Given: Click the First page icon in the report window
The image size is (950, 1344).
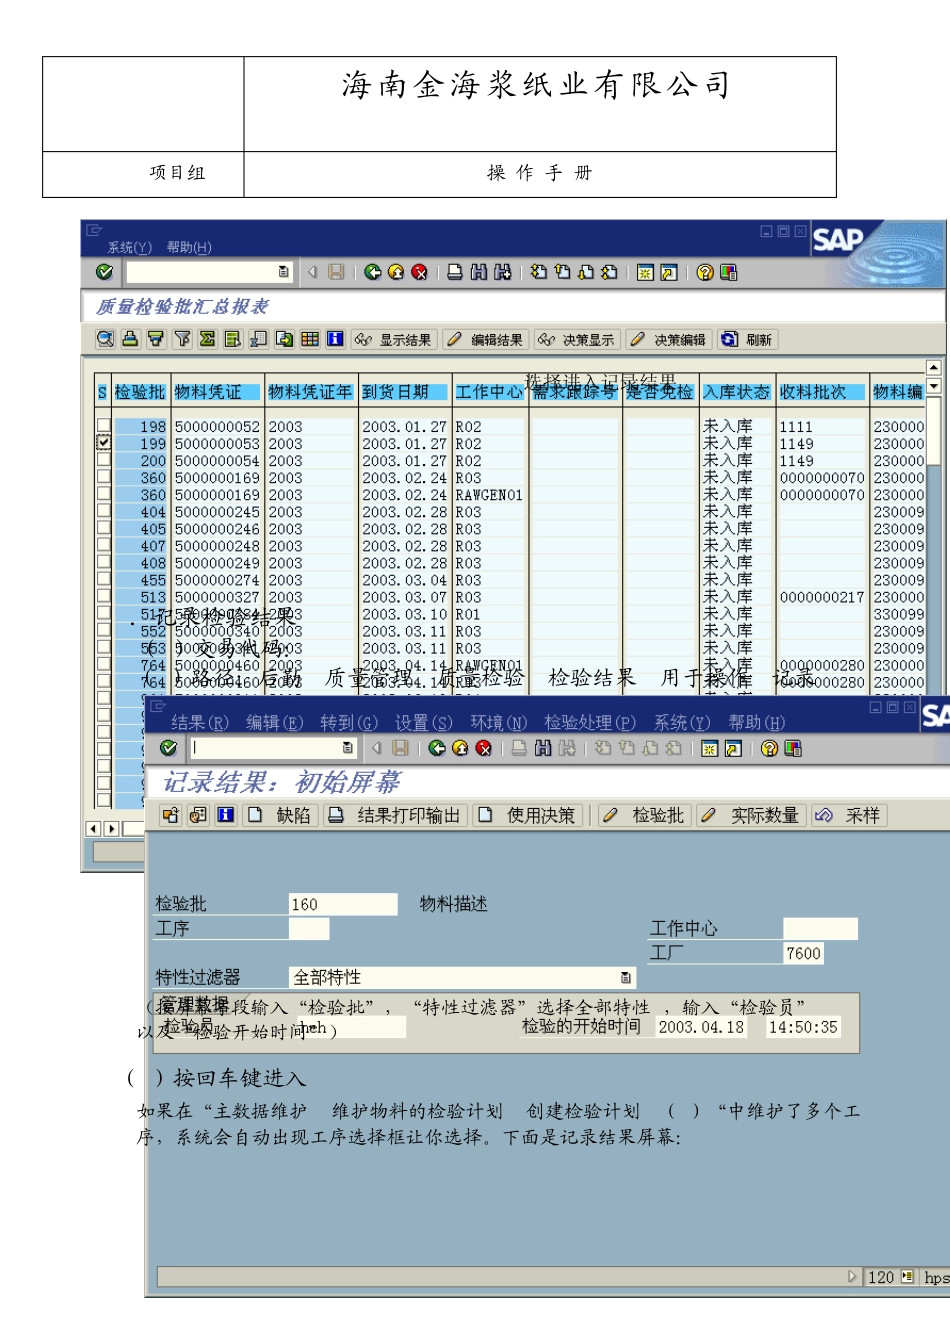Looking at the screenshot, I should click(x=539, y=272).
